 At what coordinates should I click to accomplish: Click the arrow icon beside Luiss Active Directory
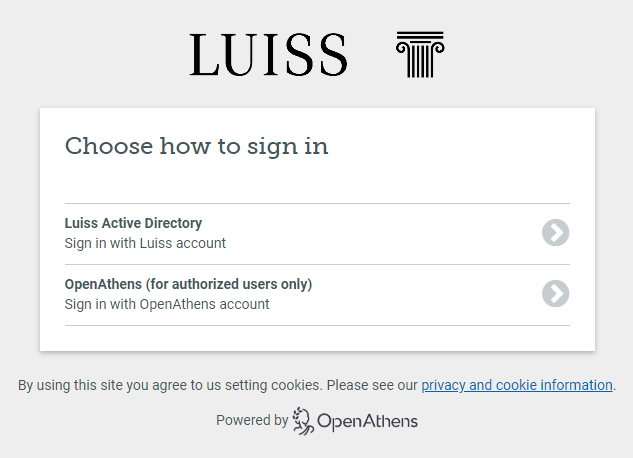555,233
